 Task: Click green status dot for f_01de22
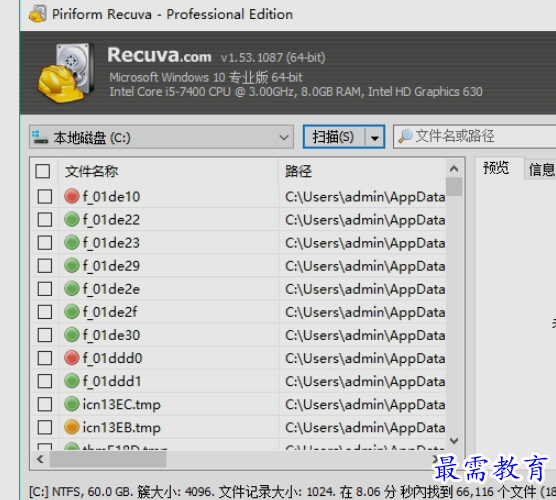(x=72, y=219)
